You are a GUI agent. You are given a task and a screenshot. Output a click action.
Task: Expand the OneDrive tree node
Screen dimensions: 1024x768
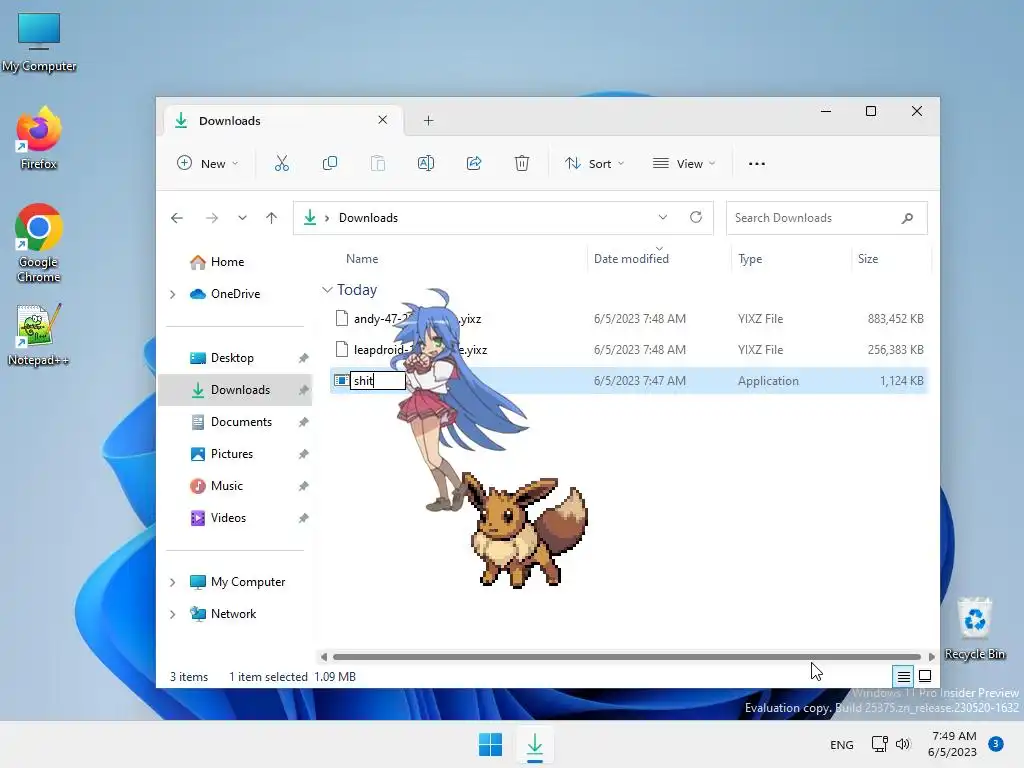click(x=173, y=295)
